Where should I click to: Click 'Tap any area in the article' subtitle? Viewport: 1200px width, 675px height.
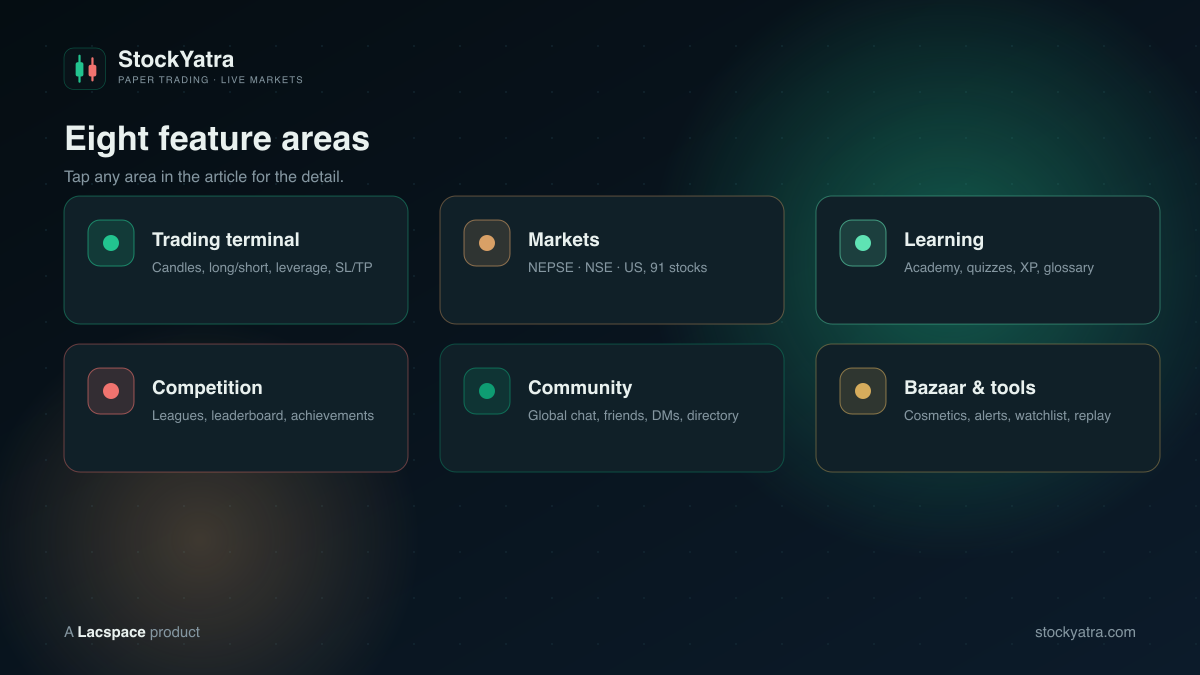tap(204, 177)
